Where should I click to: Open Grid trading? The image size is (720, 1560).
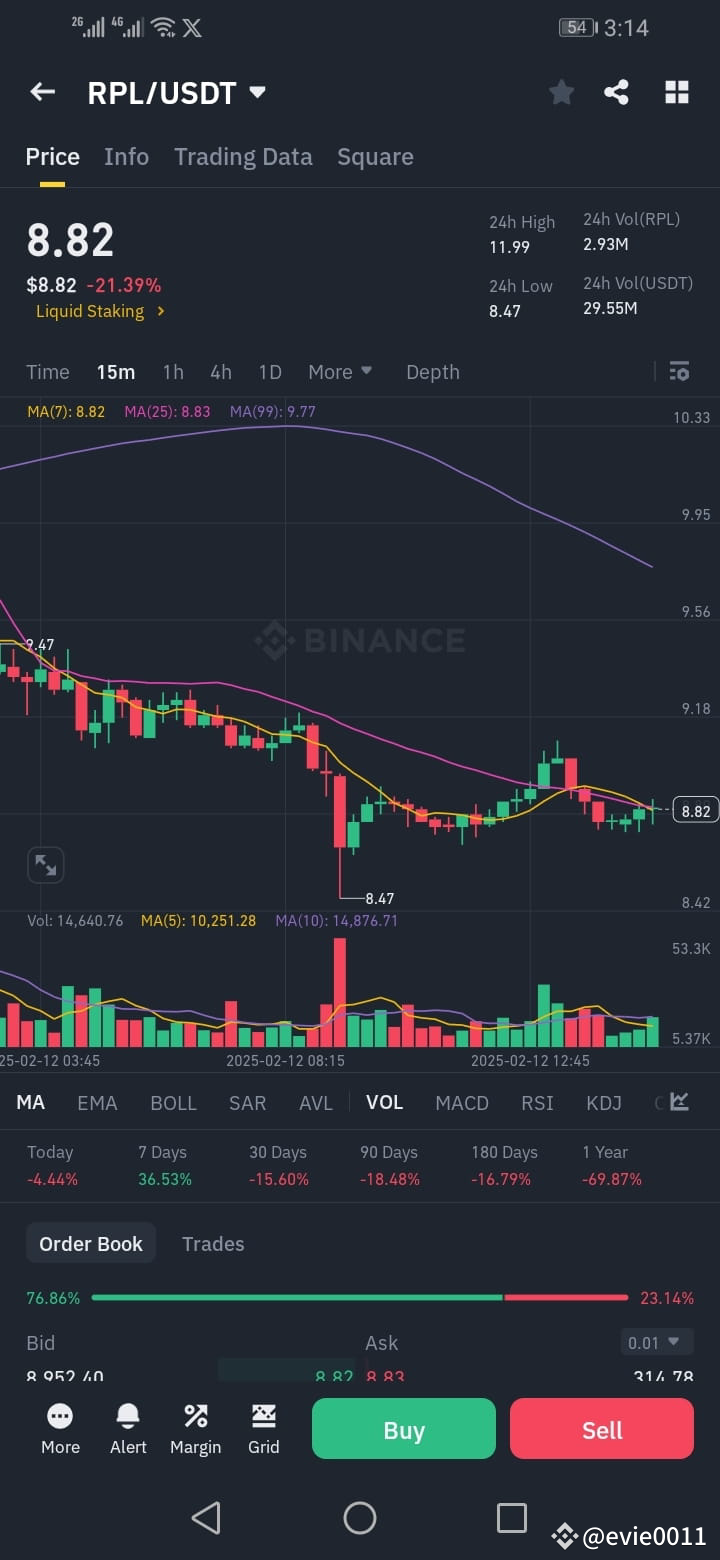click(263, 1428)
